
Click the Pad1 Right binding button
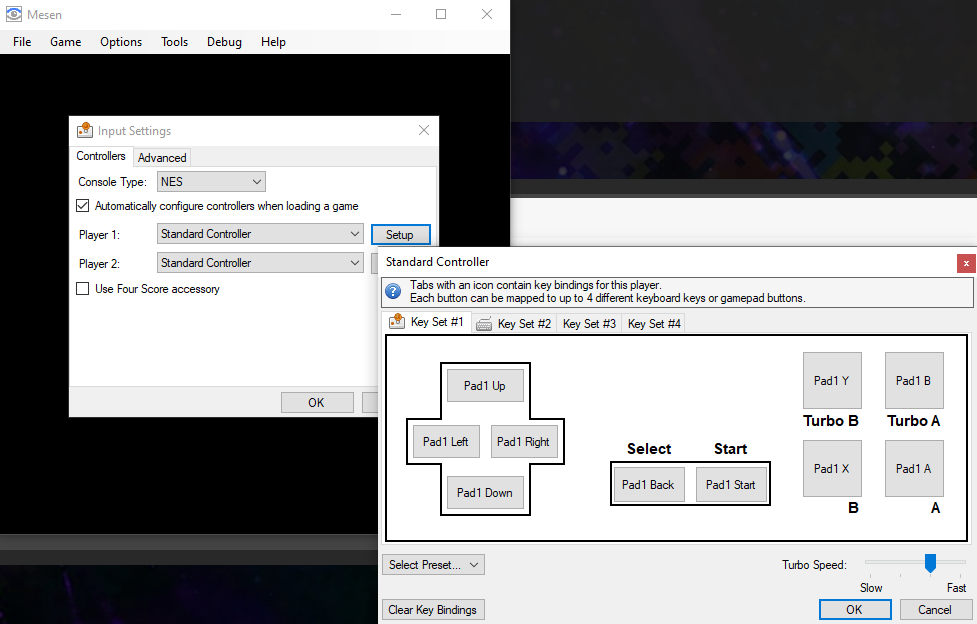coord(523,441)
